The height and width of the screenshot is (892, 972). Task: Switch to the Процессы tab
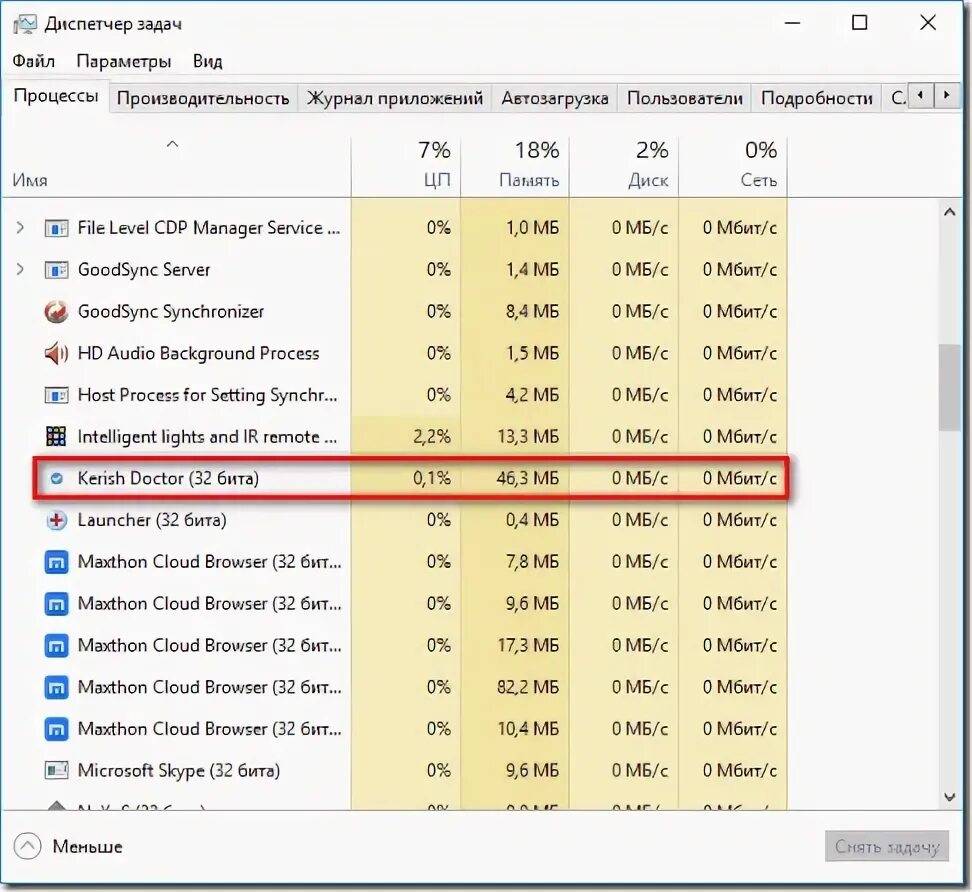tap(56, 96)
